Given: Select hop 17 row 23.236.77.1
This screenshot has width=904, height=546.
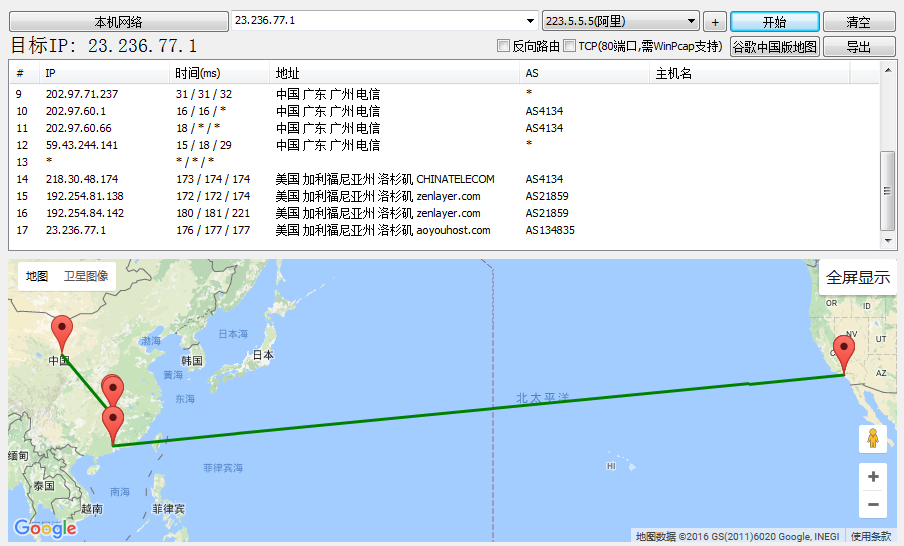Looking at the screenshot, I should pos(76,230).
